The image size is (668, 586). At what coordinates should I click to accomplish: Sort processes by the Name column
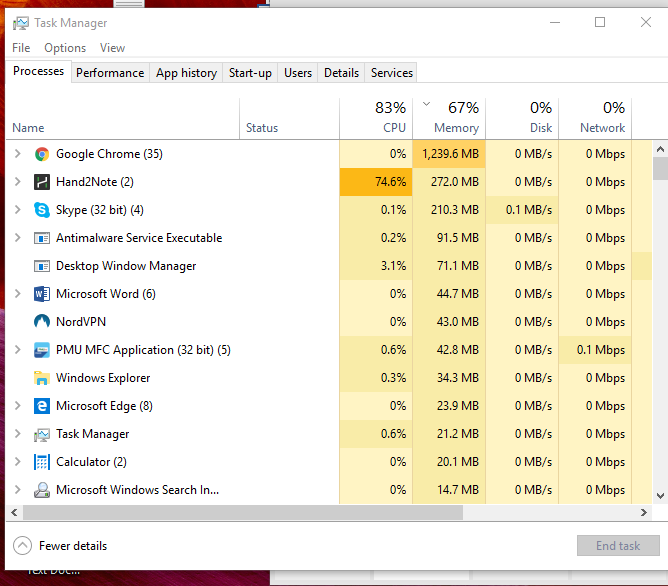pyautogui.click(x=122, y=118)
